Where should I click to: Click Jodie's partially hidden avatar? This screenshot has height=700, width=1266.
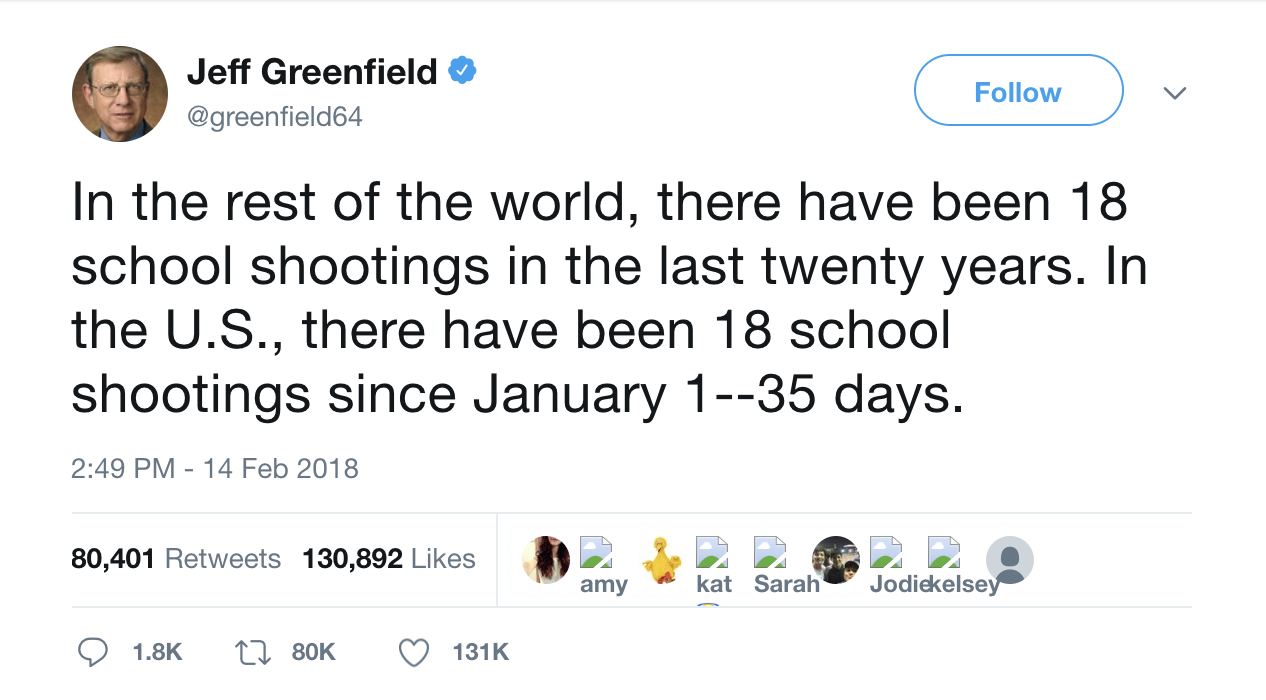(x=888, y=553)
